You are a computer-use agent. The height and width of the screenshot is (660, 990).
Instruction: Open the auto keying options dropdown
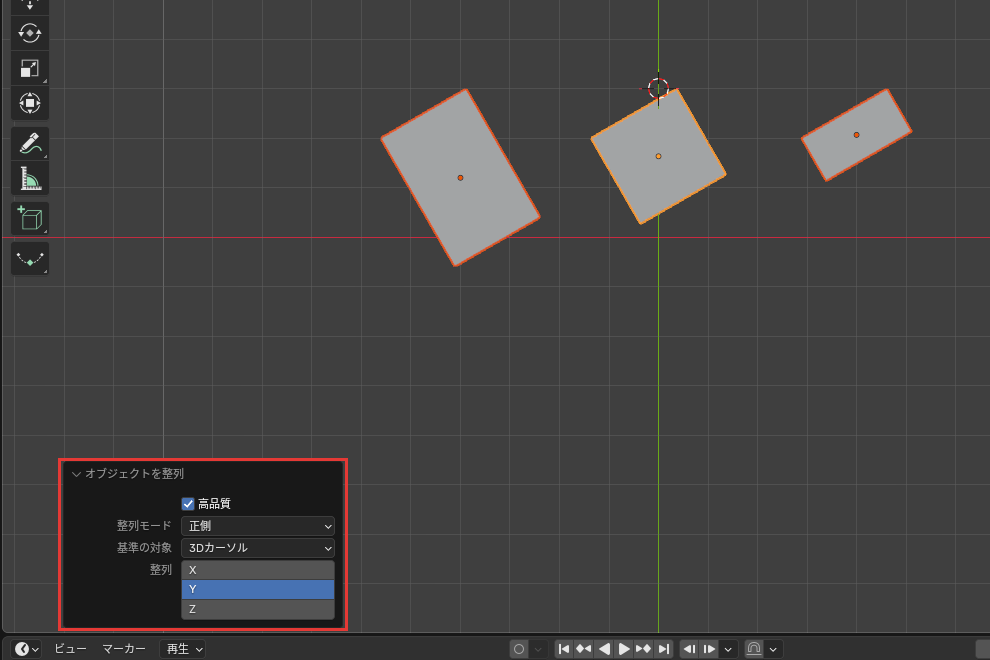click(x=538, y=649)
